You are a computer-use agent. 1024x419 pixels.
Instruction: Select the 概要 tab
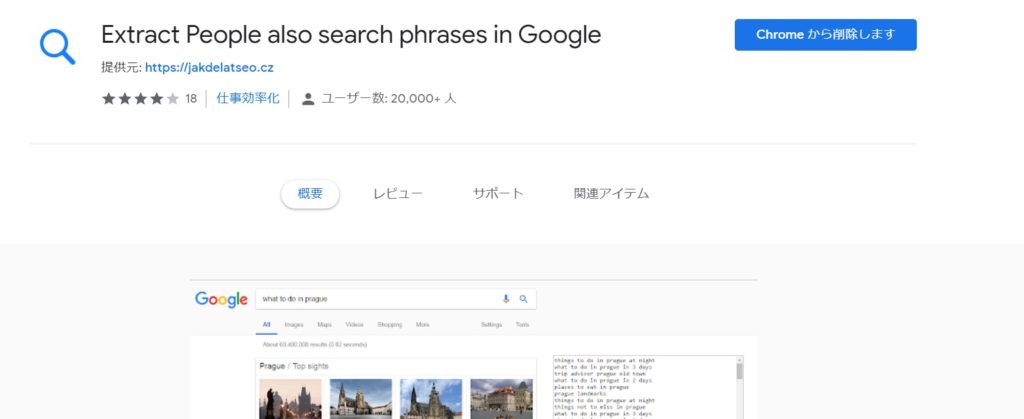tap(310, 194)
